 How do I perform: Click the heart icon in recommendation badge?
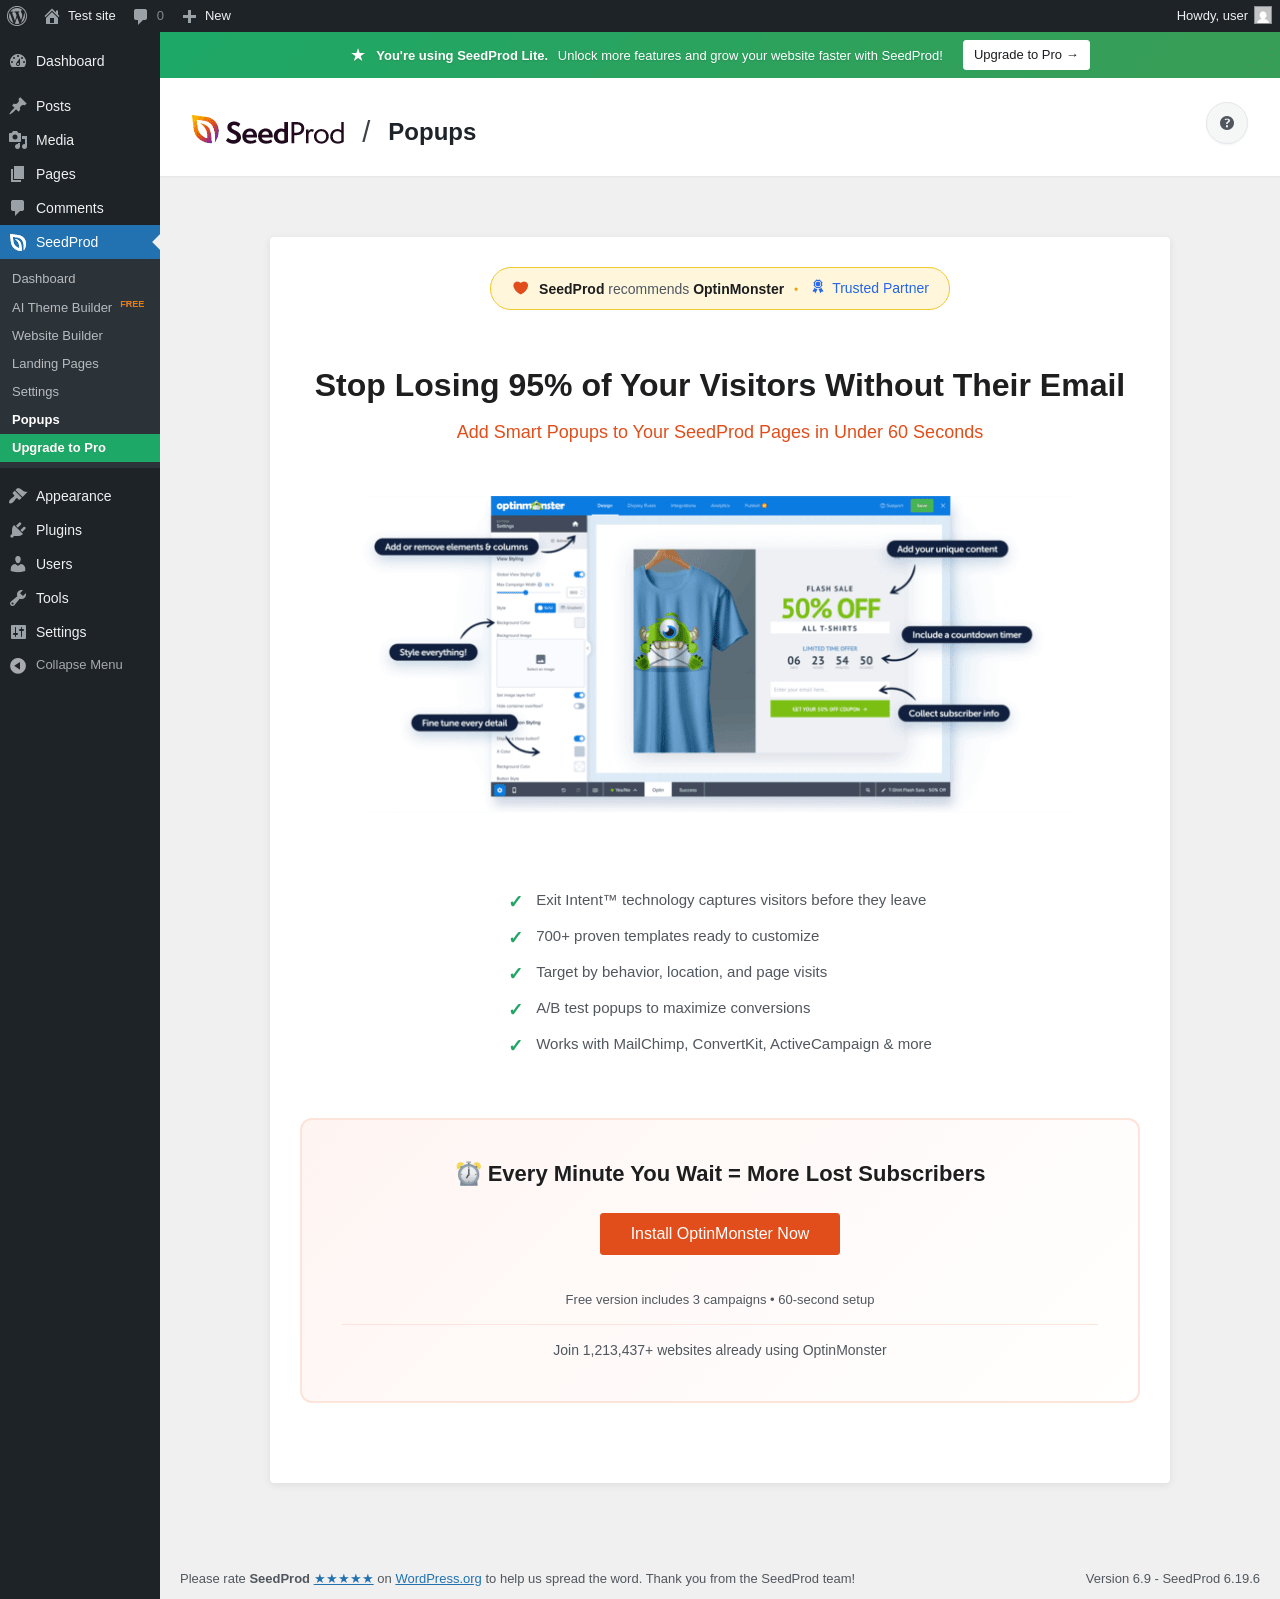[x=521, y=288]
